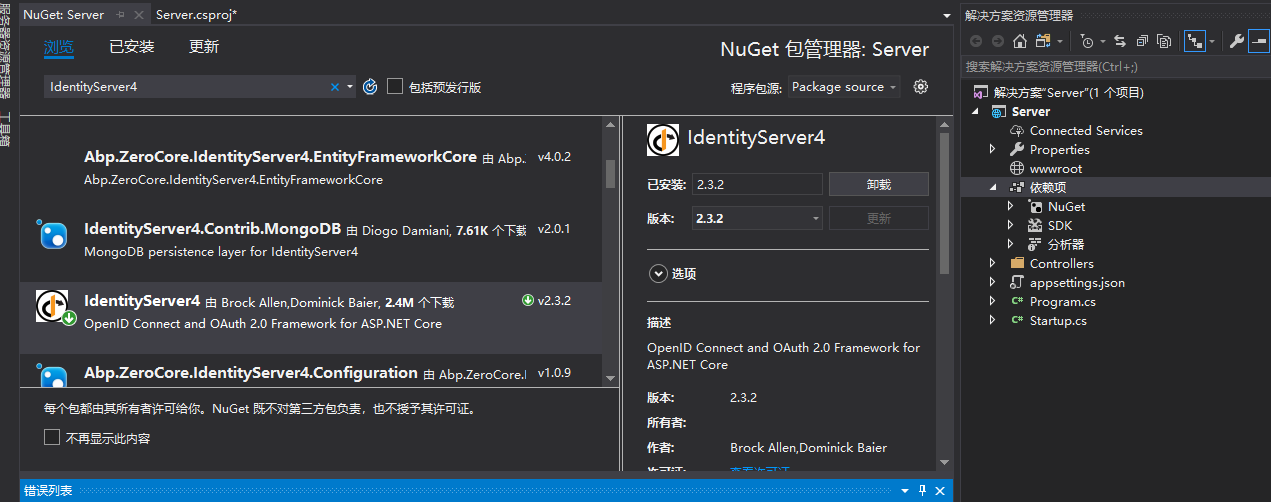Expand the Startup.cs node

[992, 320]
